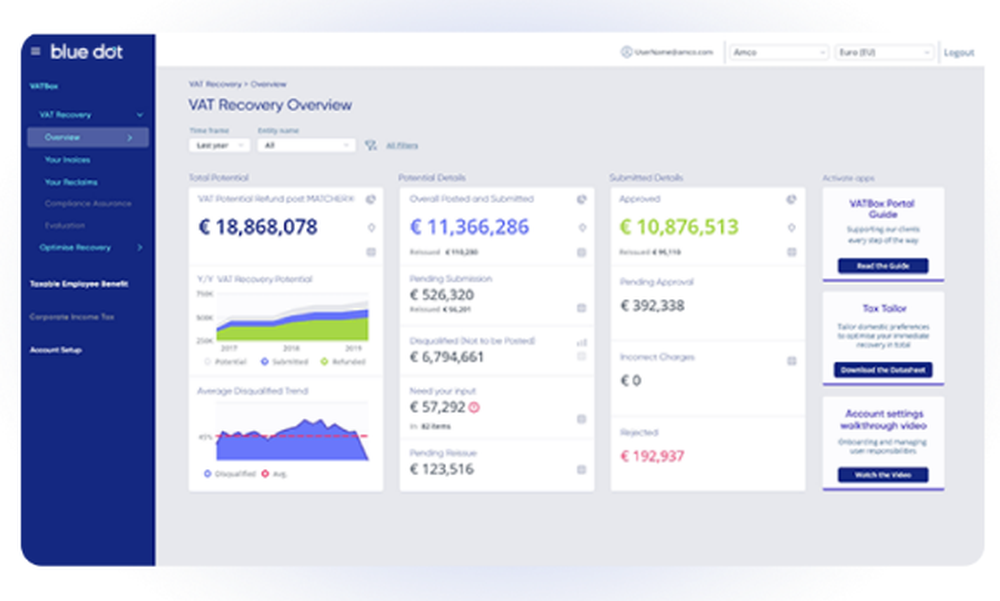
Task: Collapse the VAT Recovery sidebar section
Action: [x=140, y=115]
